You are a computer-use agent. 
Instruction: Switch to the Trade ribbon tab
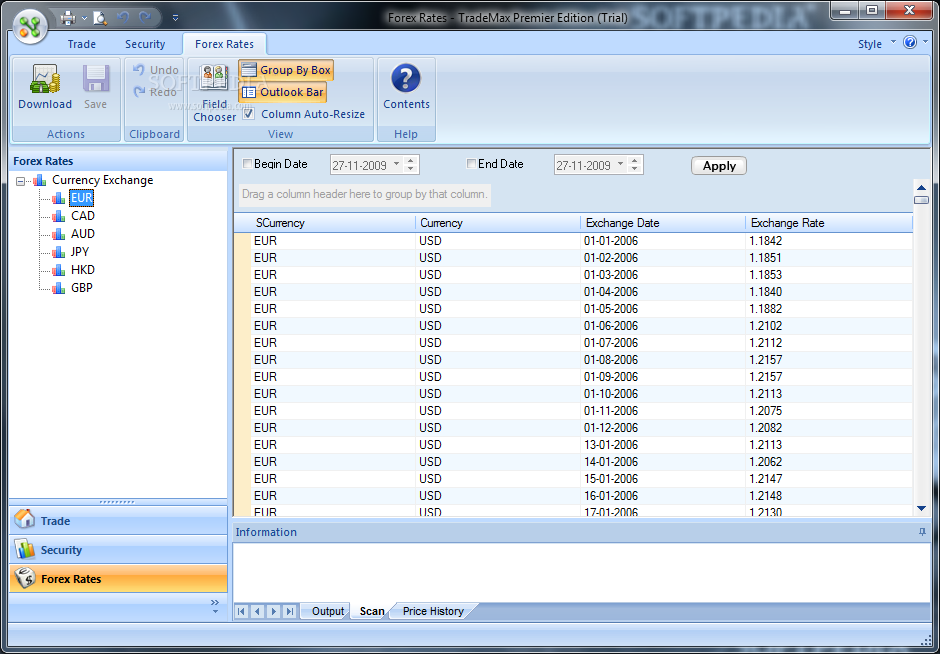click(82, 44)
